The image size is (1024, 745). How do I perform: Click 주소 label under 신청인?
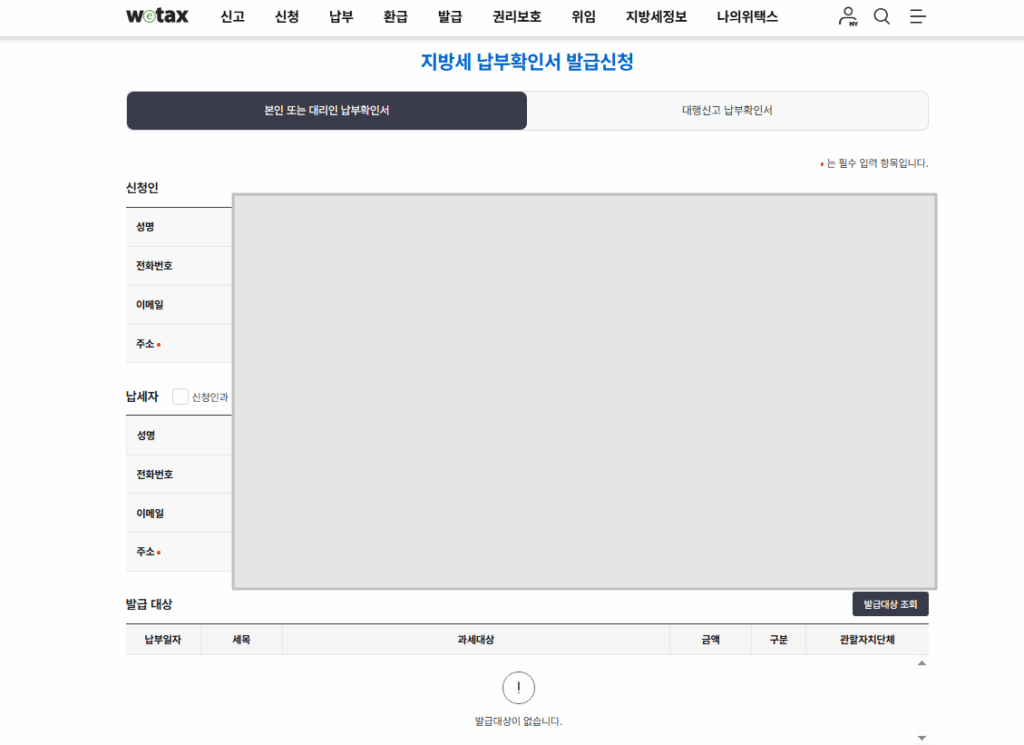pos(145,343)
